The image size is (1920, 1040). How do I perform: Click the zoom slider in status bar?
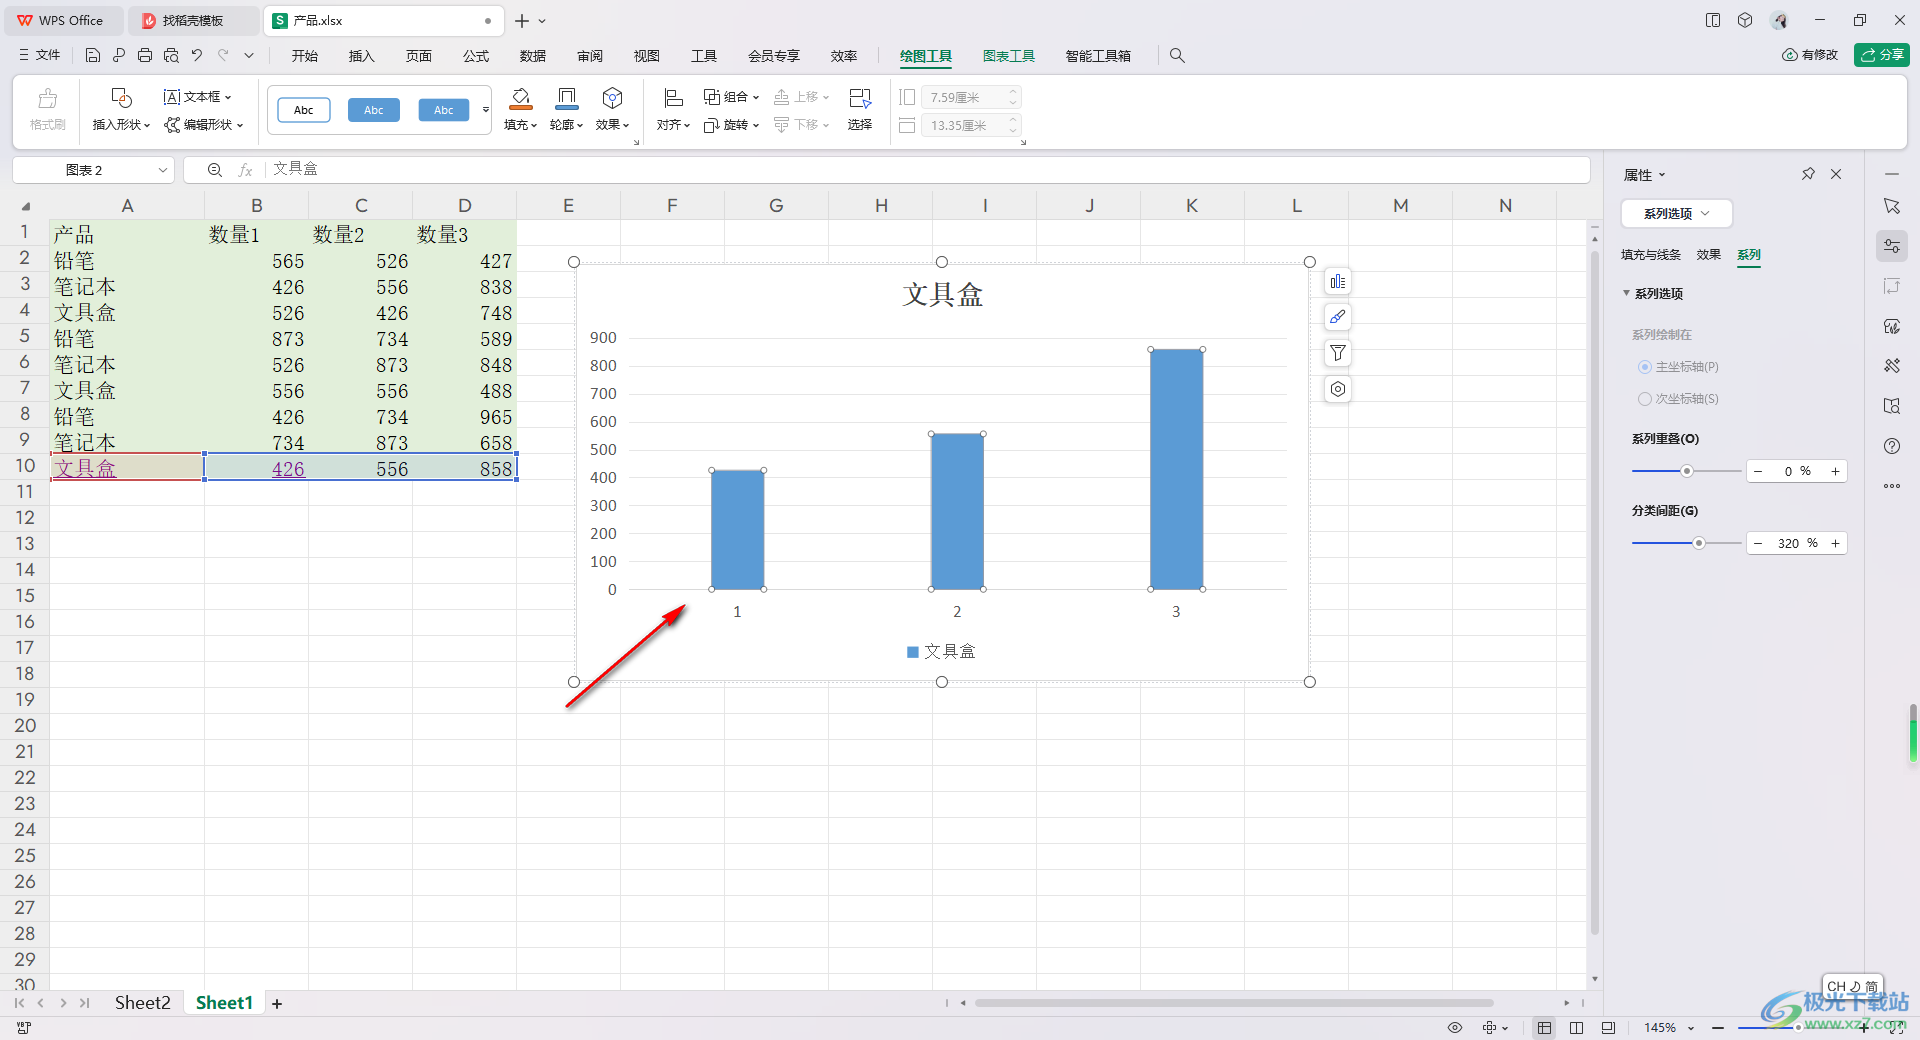click(1797, 1028)
